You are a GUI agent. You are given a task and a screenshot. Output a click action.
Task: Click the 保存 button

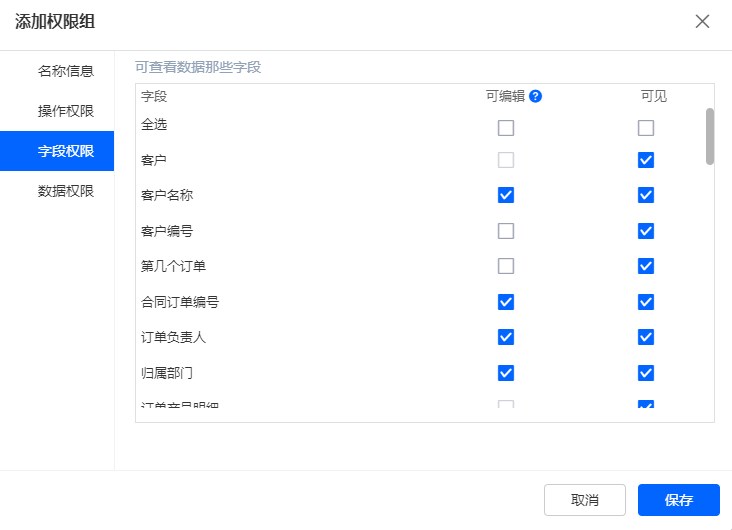coord(678,500)
